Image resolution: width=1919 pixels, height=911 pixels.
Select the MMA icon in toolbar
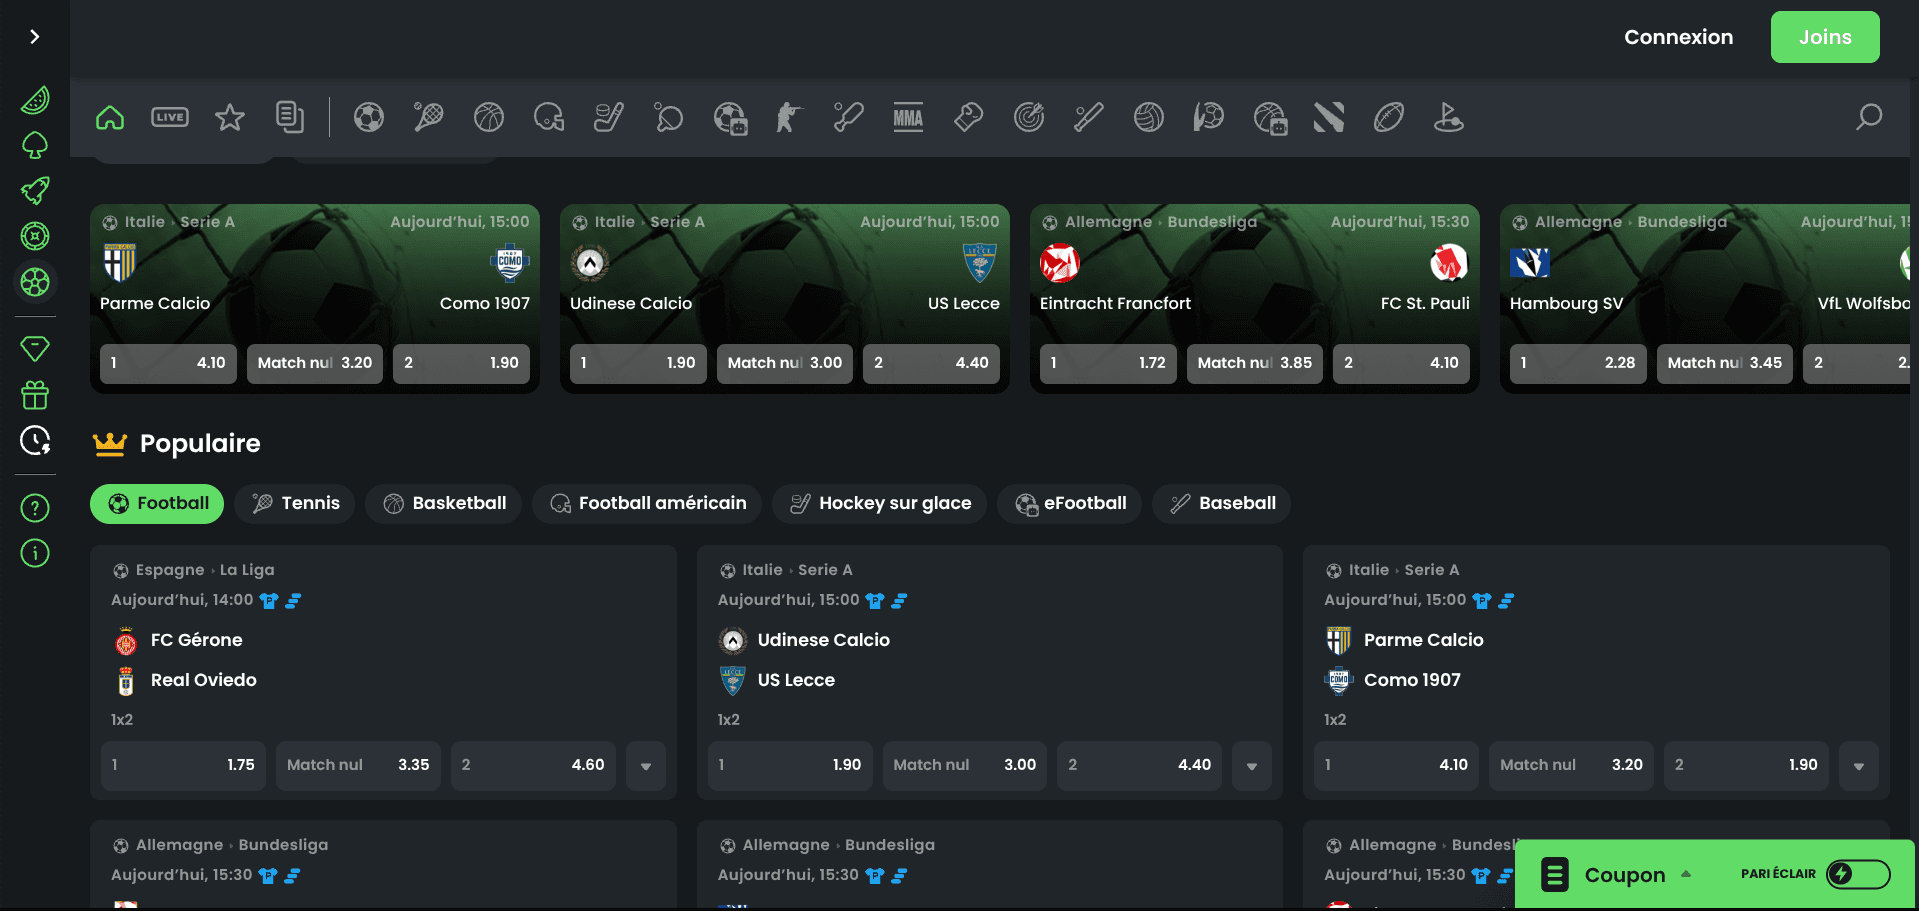pos(908,118)
